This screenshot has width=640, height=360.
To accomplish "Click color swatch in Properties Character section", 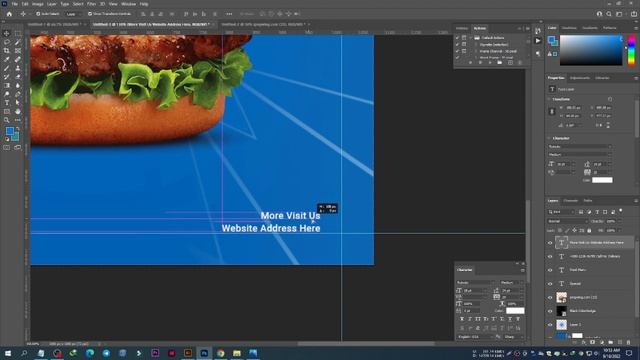I will (x=602, y=180).
